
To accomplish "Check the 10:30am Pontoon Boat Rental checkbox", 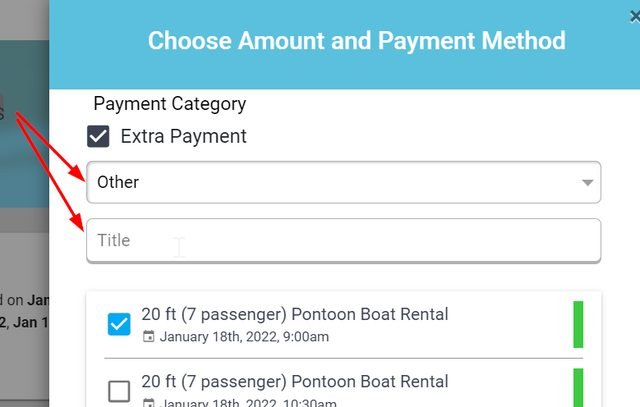I will pyautogui.click(x=119, y=391).
